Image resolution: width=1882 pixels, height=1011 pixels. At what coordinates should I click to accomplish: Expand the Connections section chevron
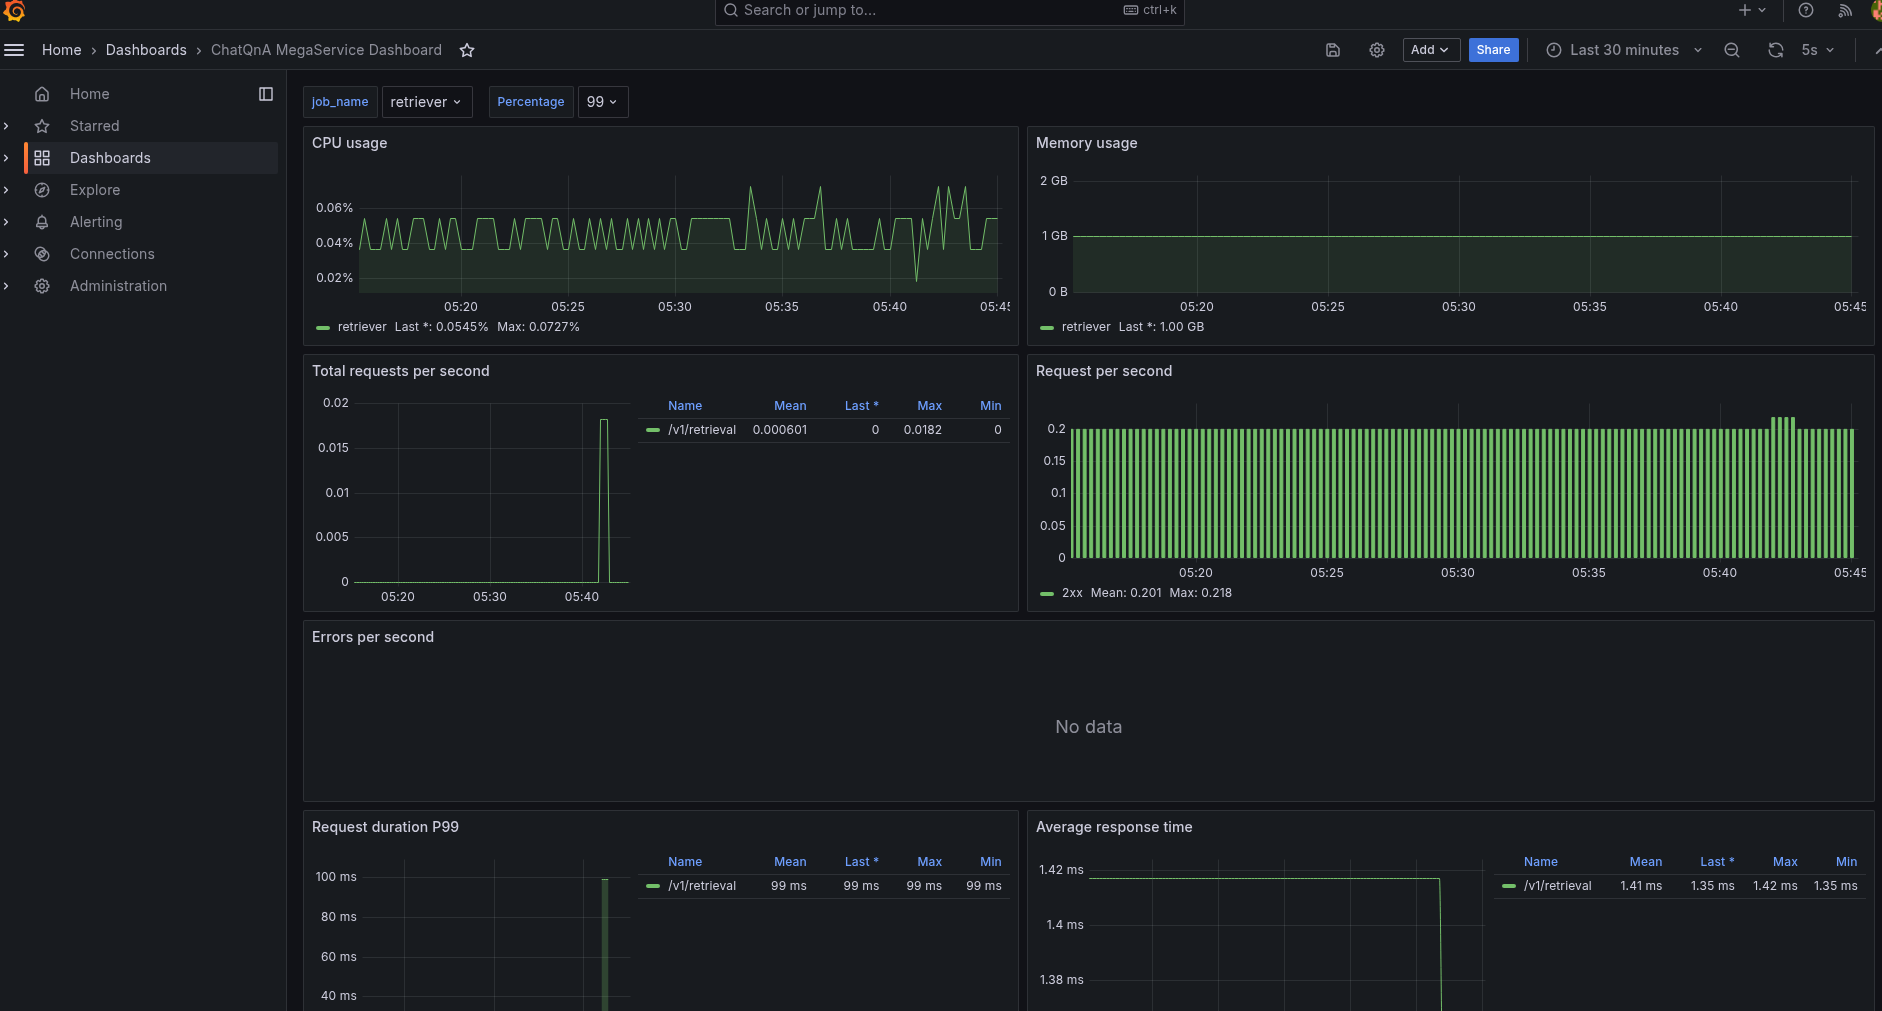point(7,254)
